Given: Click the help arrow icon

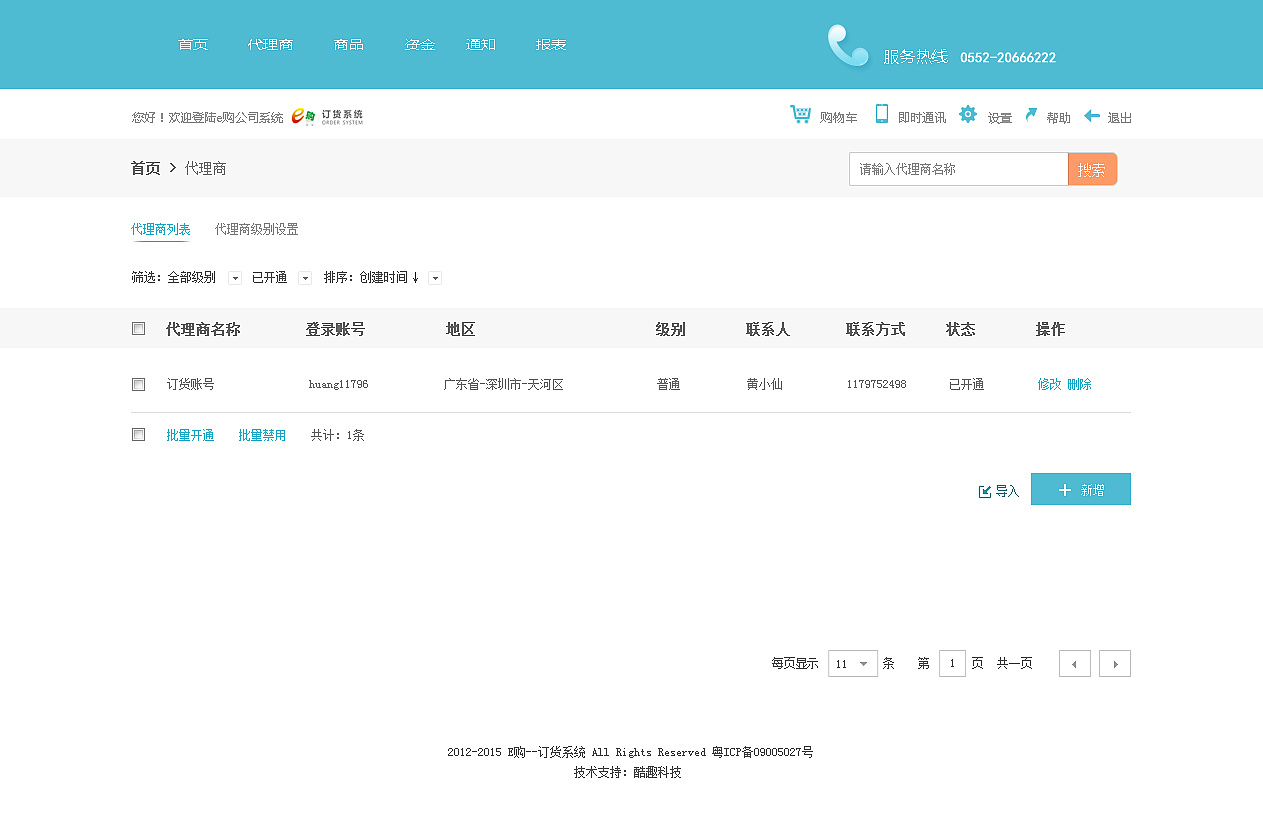Looking at the screenshot, I should point(1031,115).
